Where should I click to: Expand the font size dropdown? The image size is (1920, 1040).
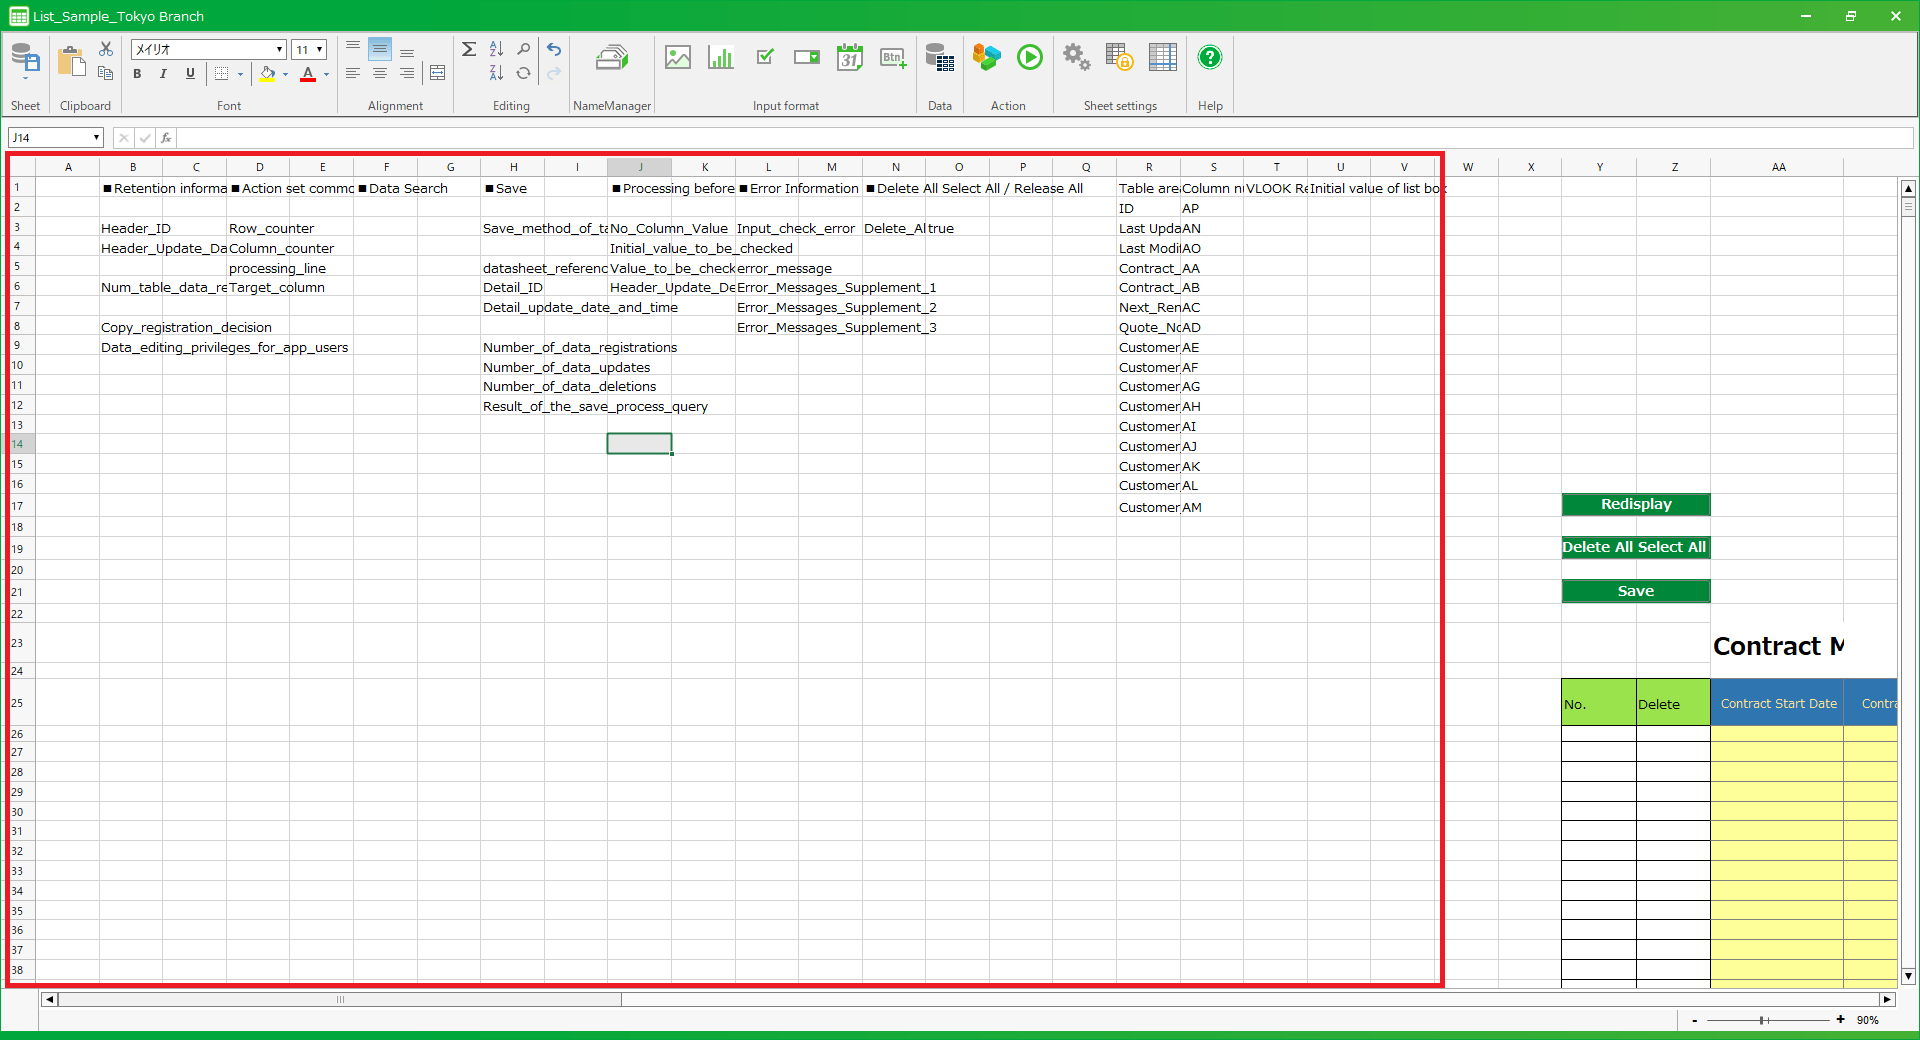click(x=320, y=50)
